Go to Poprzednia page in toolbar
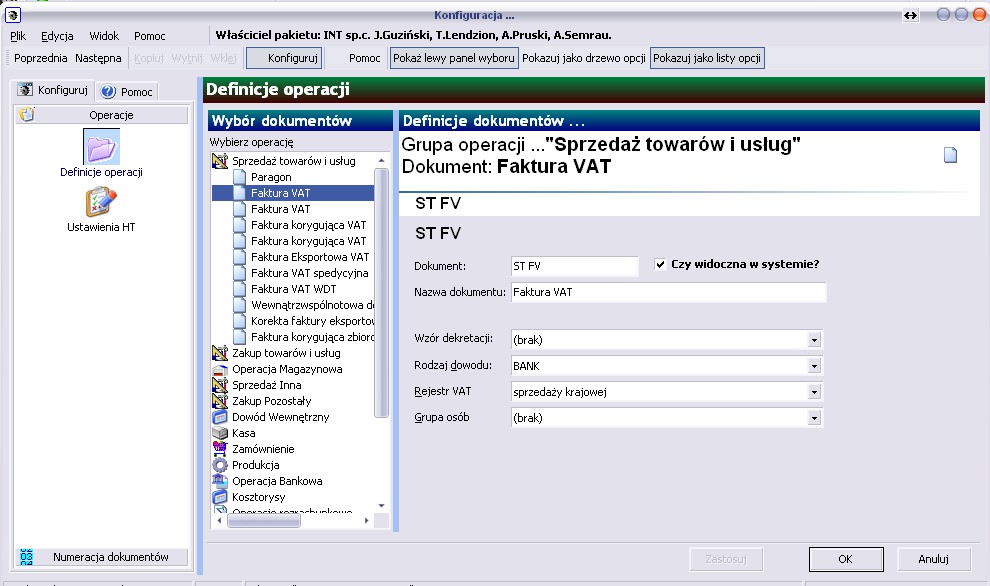 pos(40,58)
